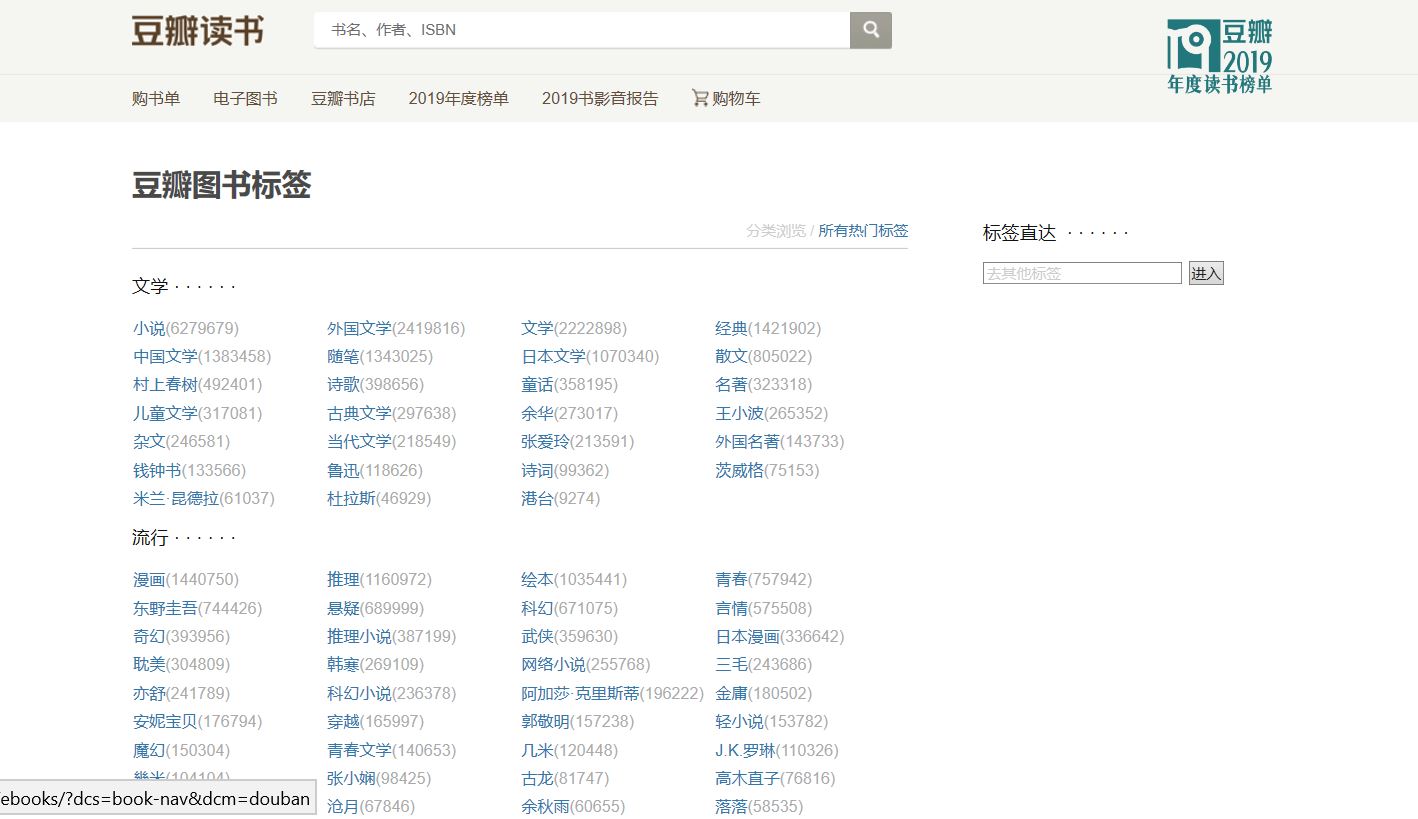Open the 三毛 tag
Screen dimensions: 1418x819
tap(731, 664)
